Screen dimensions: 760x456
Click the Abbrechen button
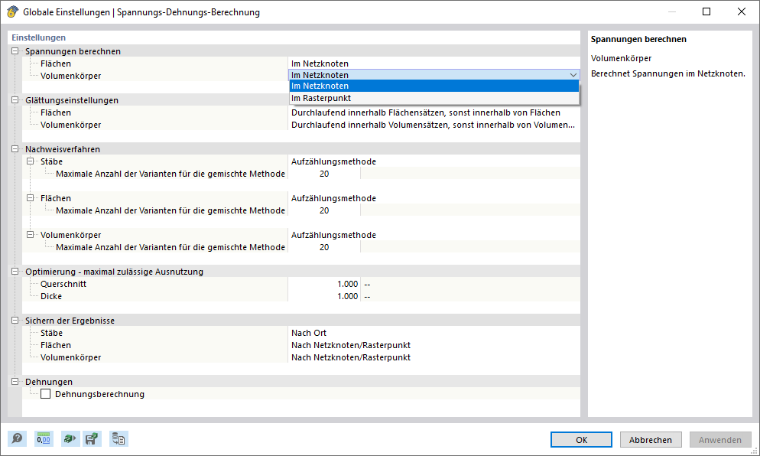(x=650, y=440)
